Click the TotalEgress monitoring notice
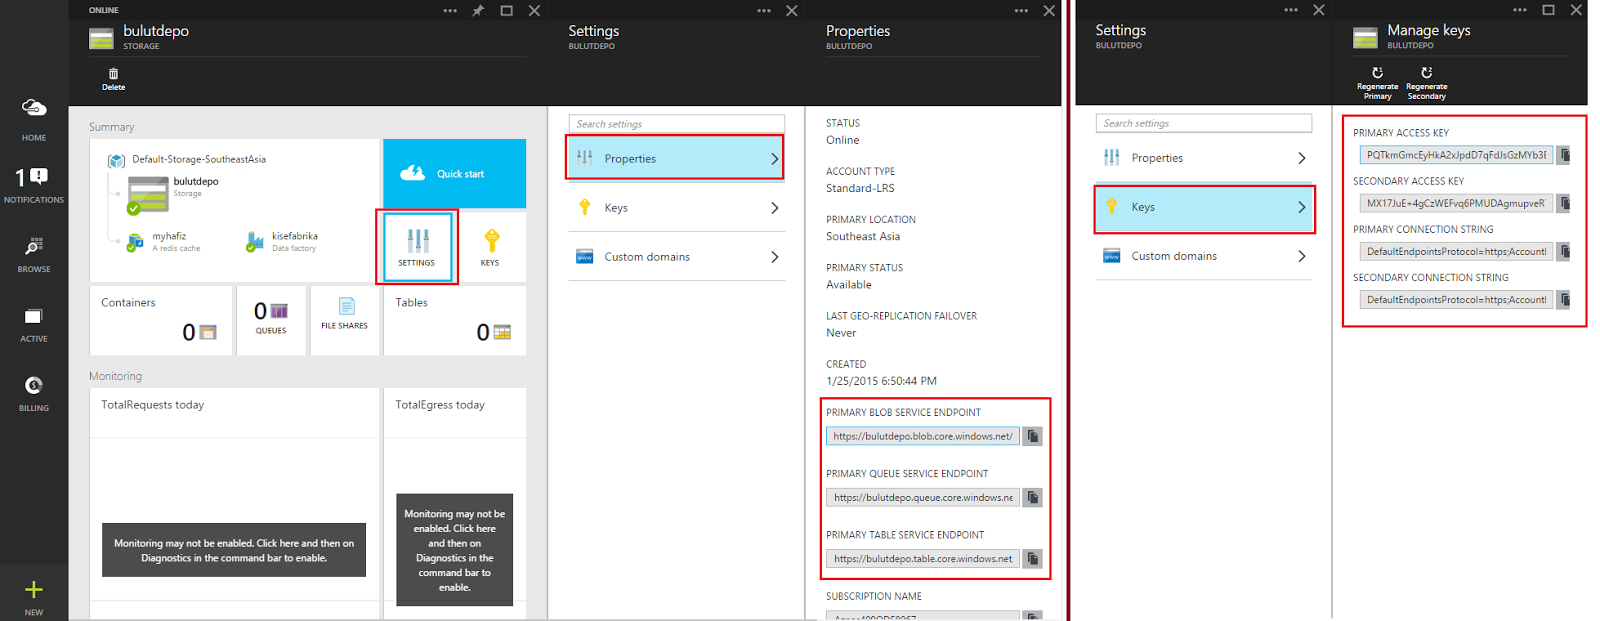Screen dimensions: 1600x621 pos(455,550)
